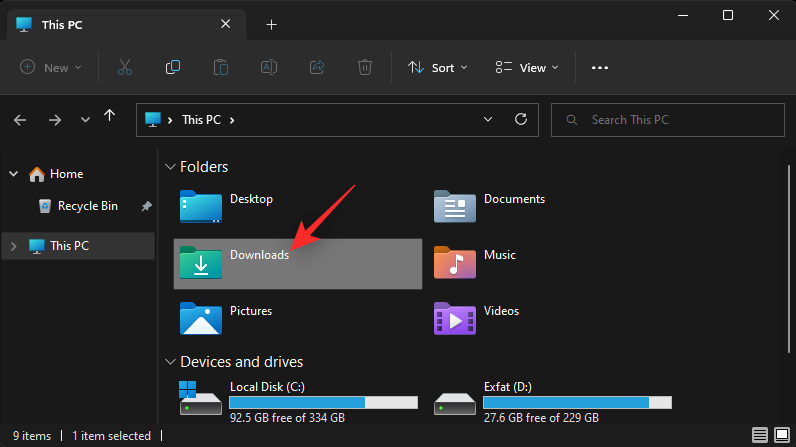Image resolution: width=796 pixels, height=447 pixels.
Task: Click the Delete trash icon
Action: point(364,67)
